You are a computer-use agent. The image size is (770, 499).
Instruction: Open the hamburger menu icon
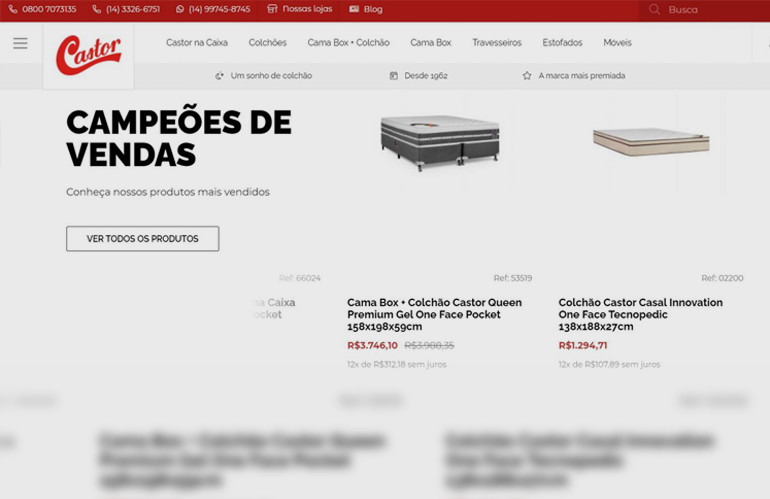click(x=20, y=43)
